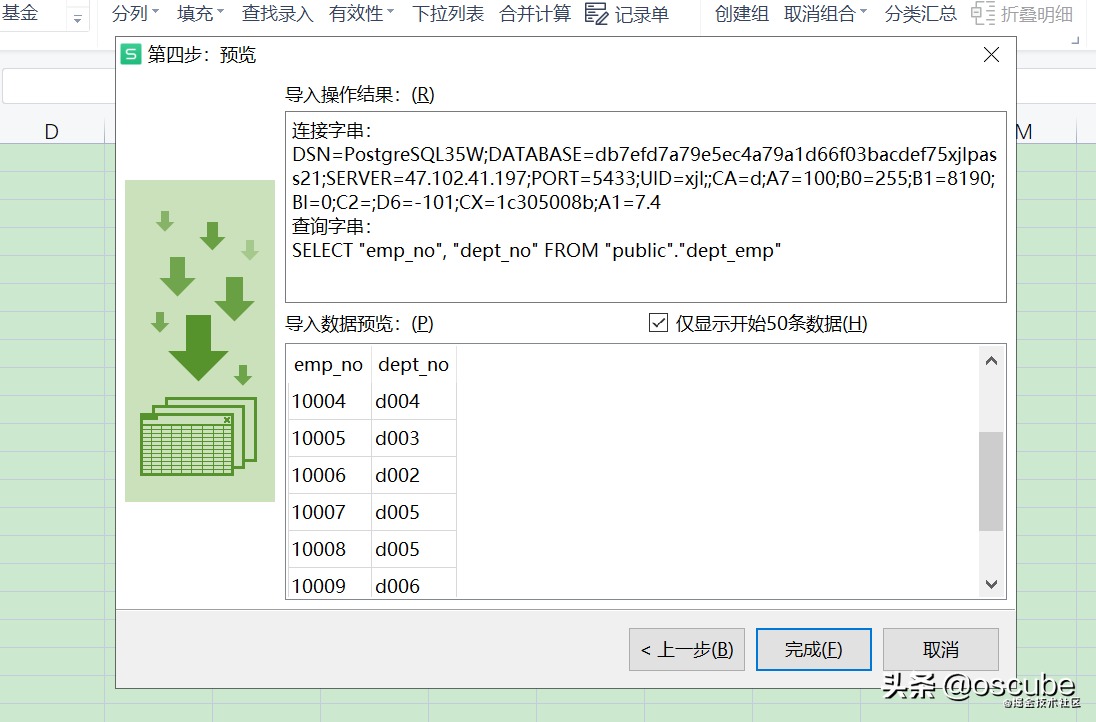Viewport: 1096px width, 722px height.
Task: Open the 填充 dropdown in ribbon
Action: [x=201, y=13]
